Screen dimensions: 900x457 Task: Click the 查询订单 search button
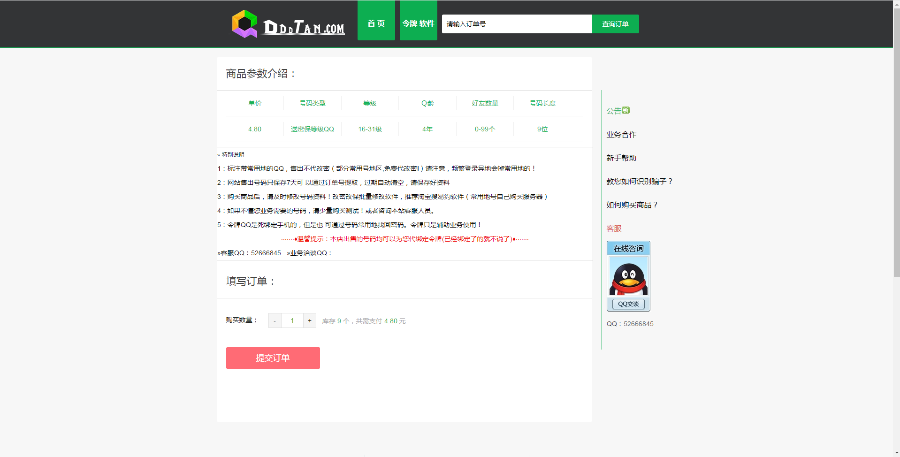[x=615, y=24]
